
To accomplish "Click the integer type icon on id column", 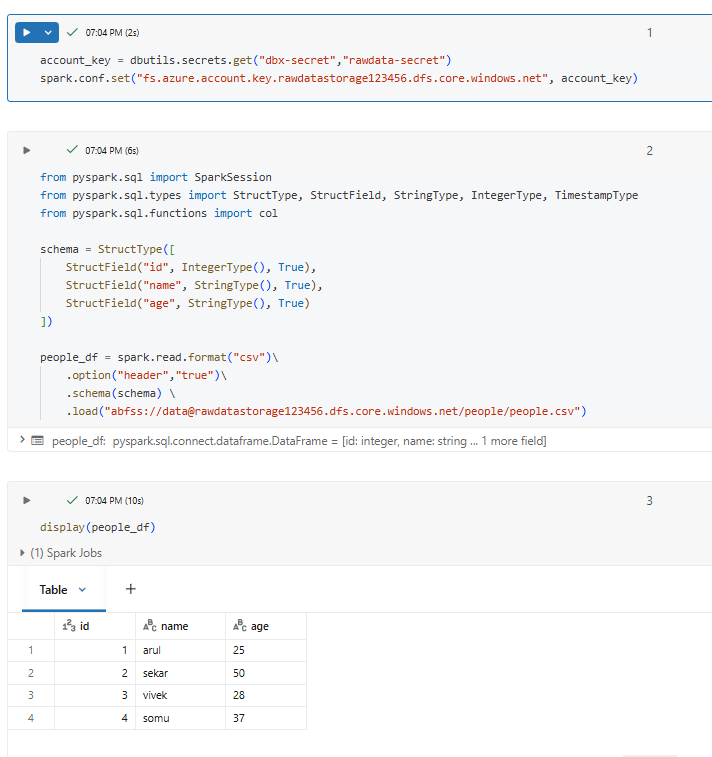I will point(67,626).
